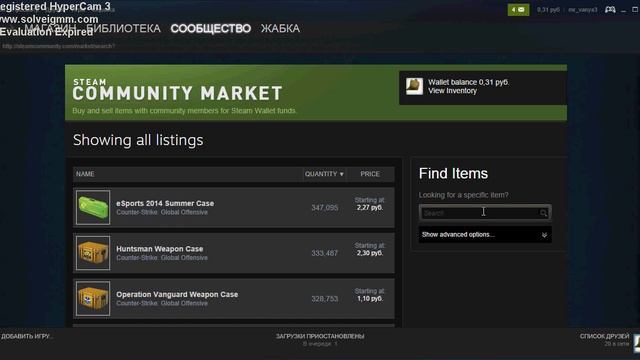Click the Huntsman Weapon Case thumbnail

pyautogui.click(x=93, y=253)
